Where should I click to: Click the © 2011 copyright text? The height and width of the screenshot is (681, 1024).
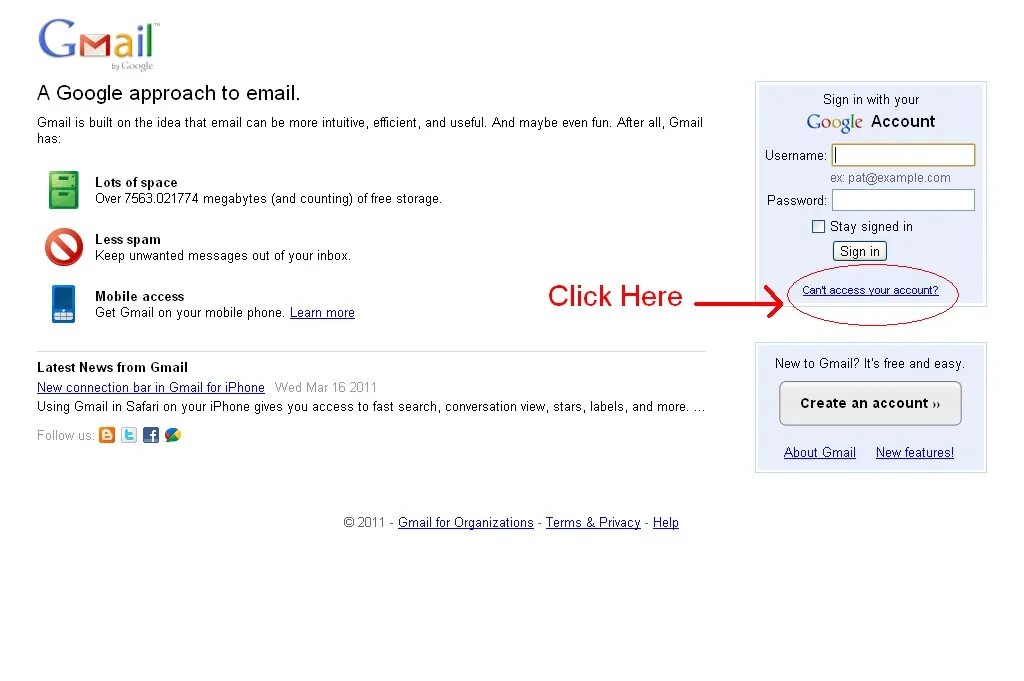pyautogui.click(x=364, y=522)
